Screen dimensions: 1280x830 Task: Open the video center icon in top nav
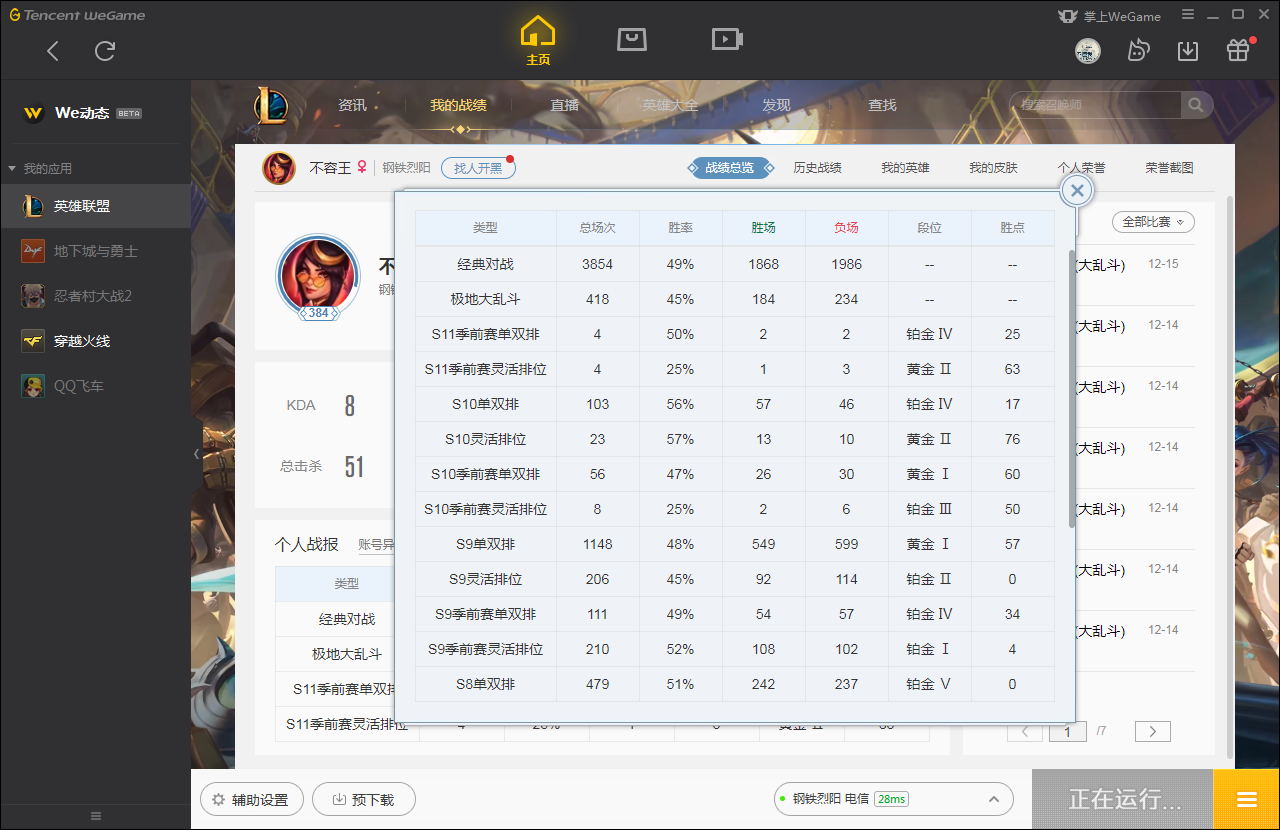coord(727,40)
